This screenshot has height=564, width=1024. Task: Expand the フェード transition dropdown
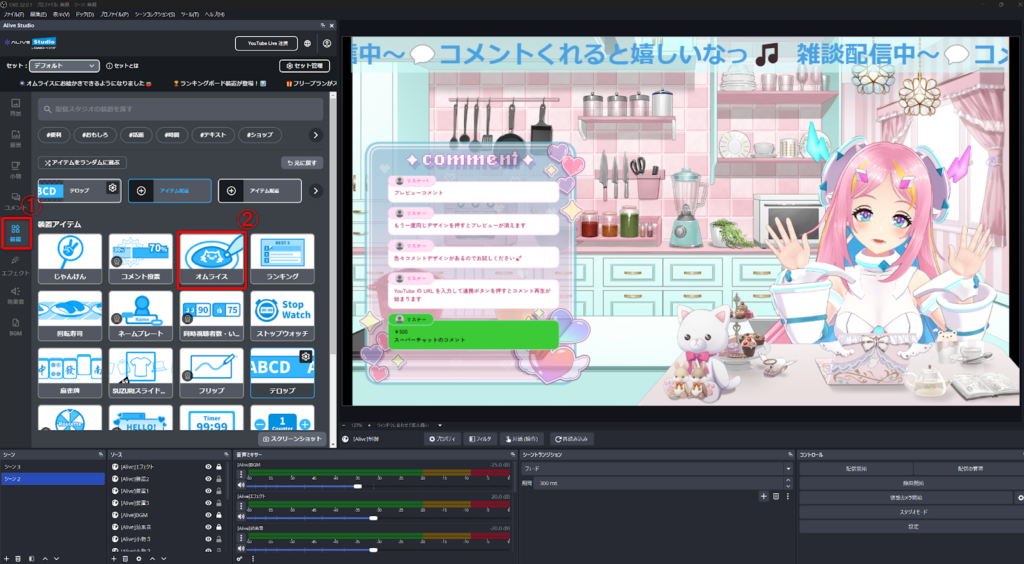(654, 468)
